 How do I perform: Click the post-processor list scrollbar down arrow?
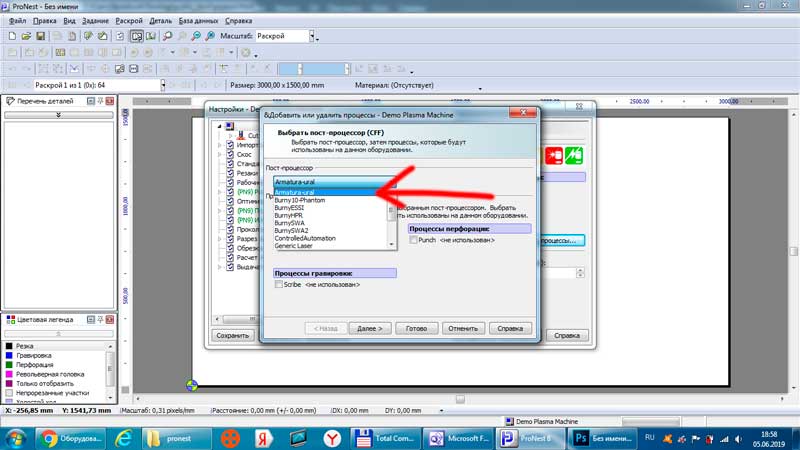pos(392,245)
